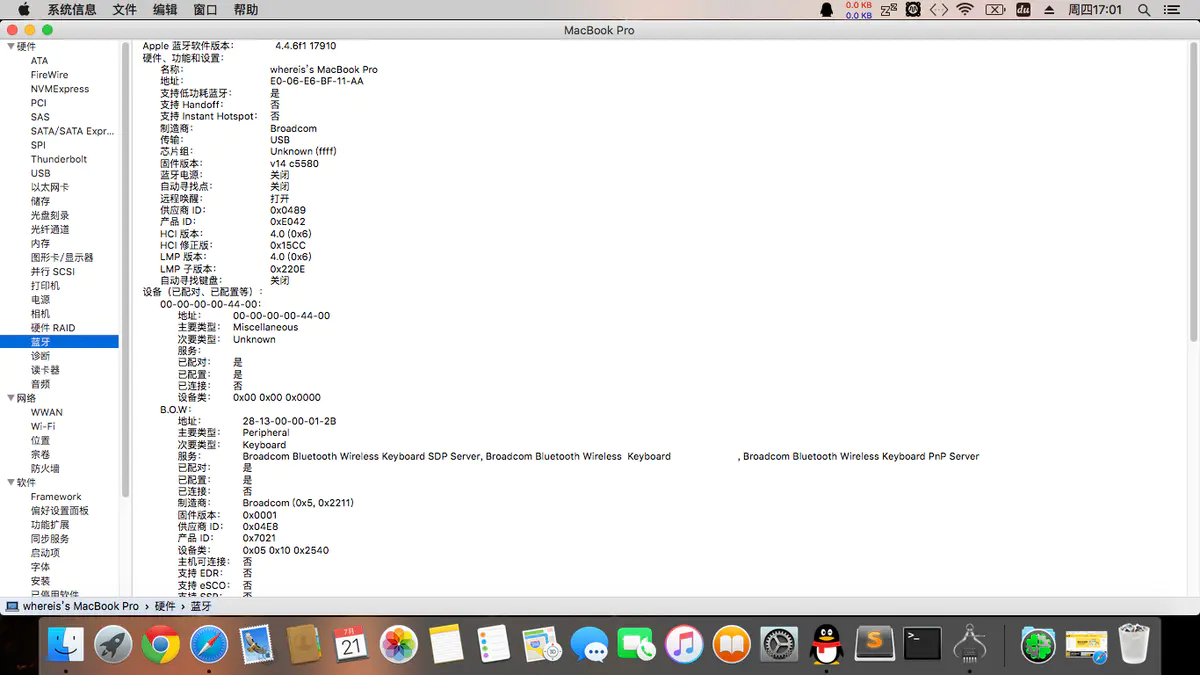Open QQ penguin icon in dock
The height and width of the screenshot is (675, 1200).
click(826, 644)
